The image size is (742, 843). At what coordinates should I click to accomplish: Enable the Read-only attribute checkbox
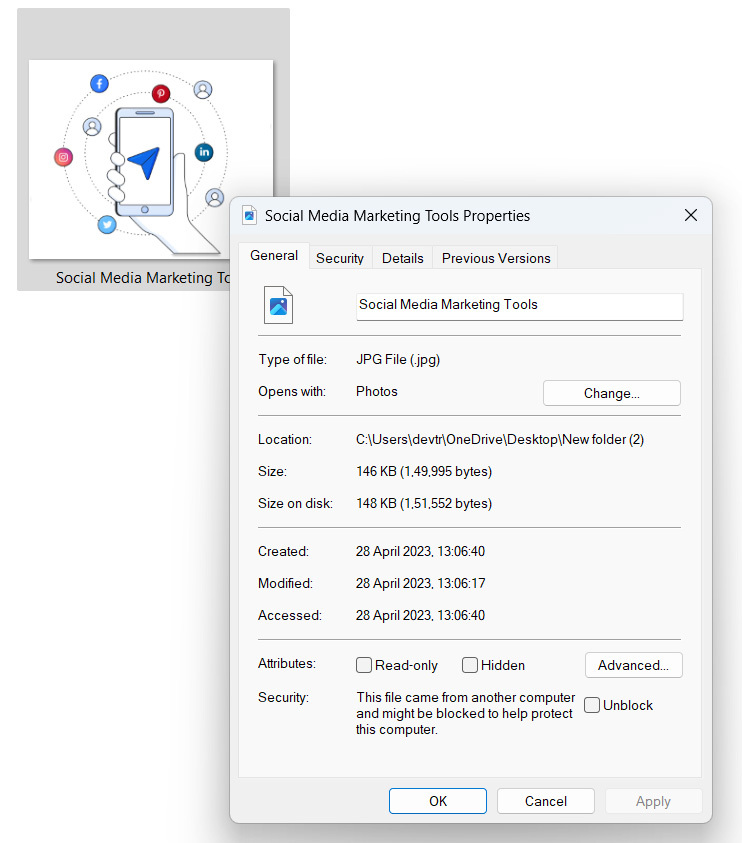click(x=366, y=665)
